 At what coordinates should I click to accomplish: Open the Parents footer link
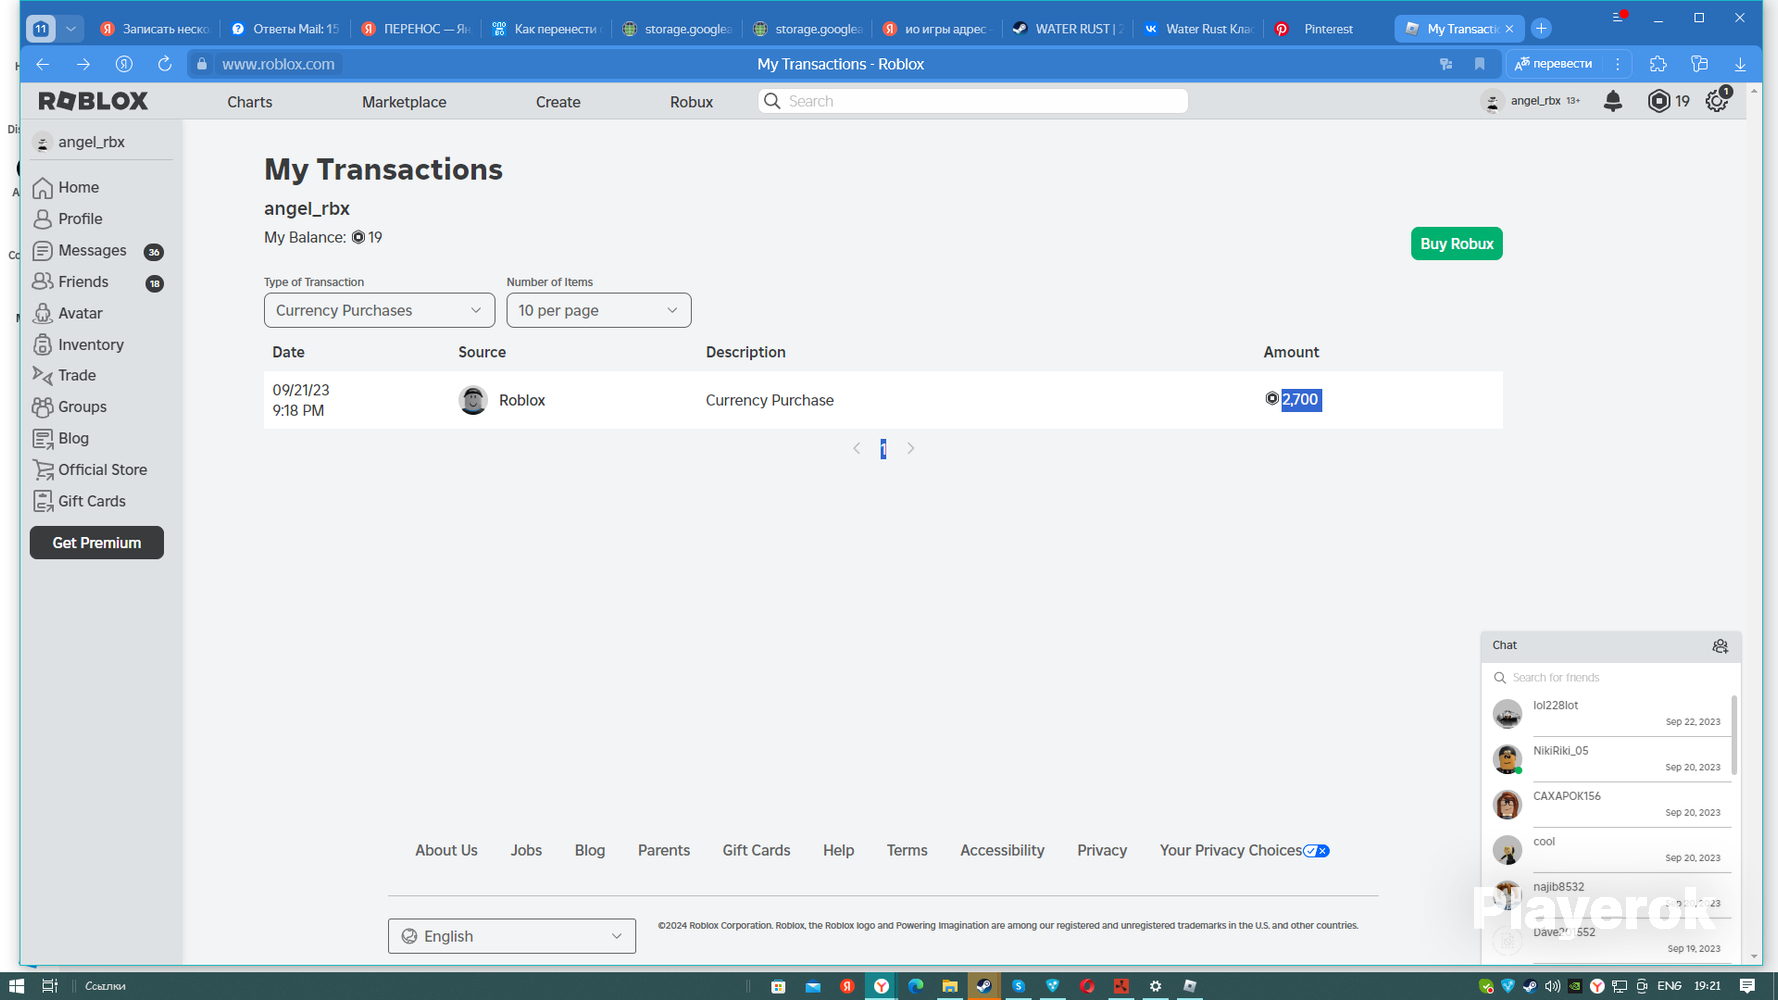(664, 851)
